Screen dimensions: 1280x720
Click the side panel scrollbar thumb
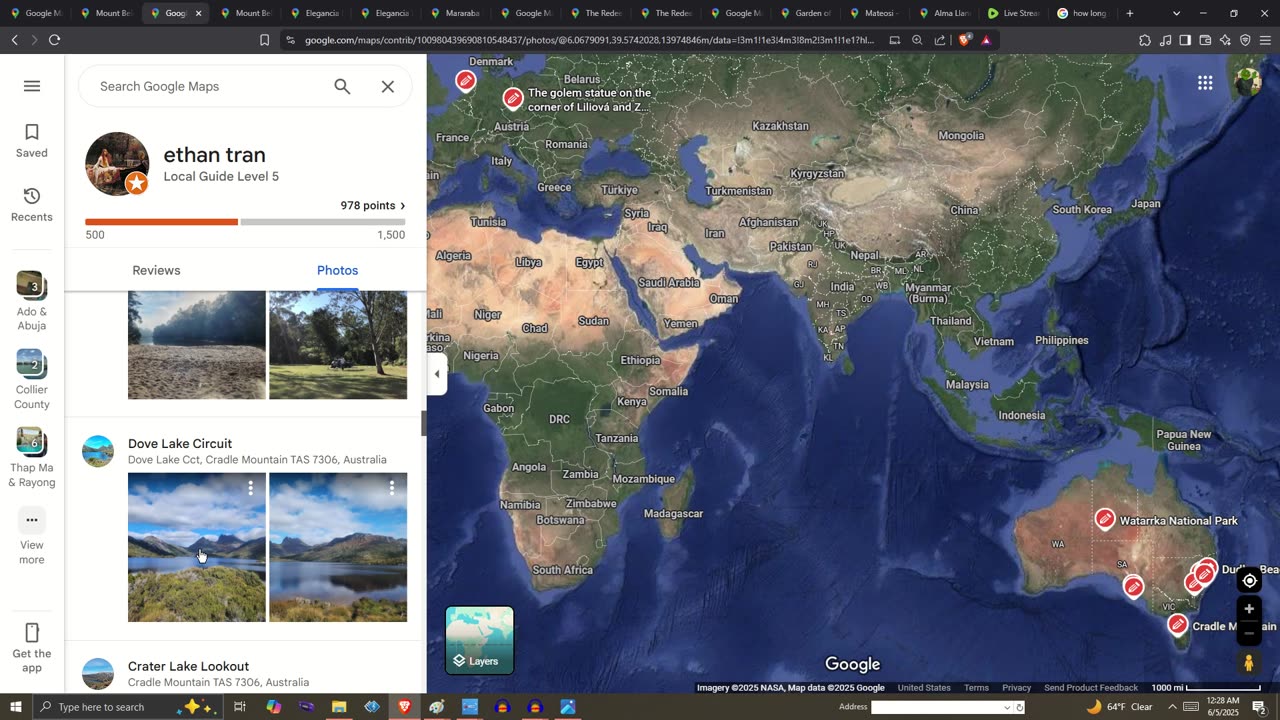pos(423,423)
